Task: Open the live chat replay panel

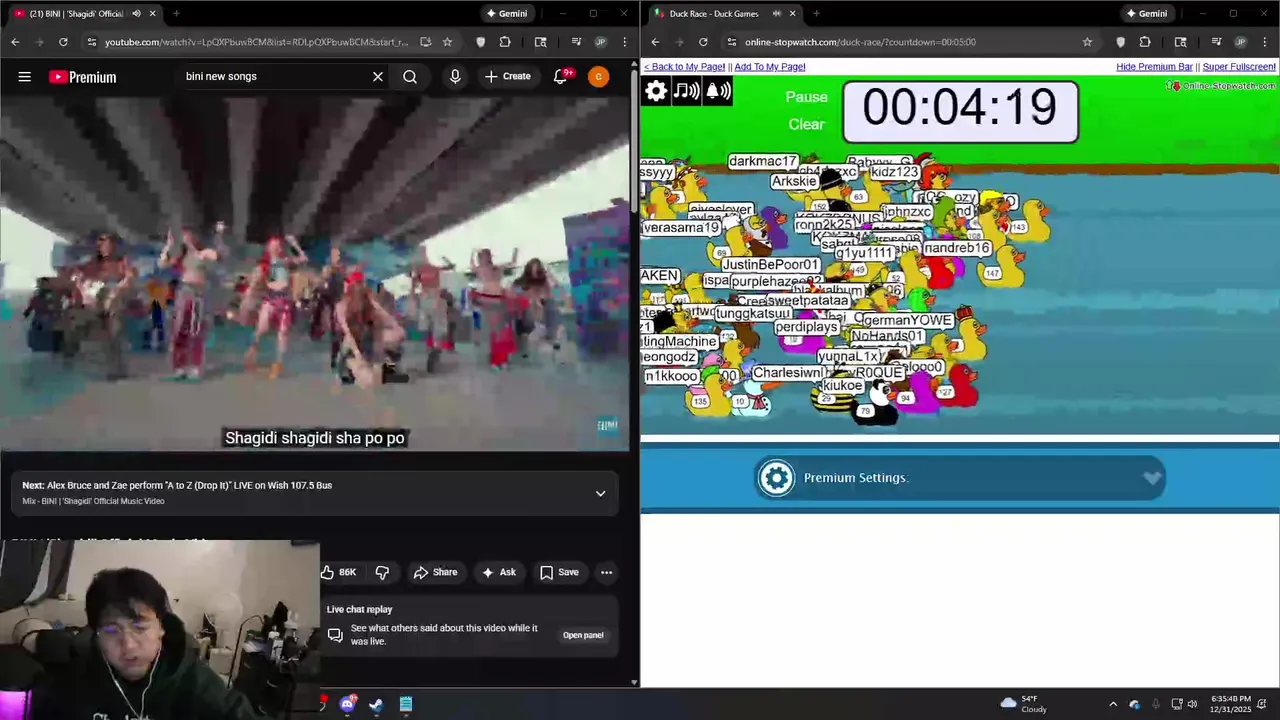Action: tap(583, 635)
